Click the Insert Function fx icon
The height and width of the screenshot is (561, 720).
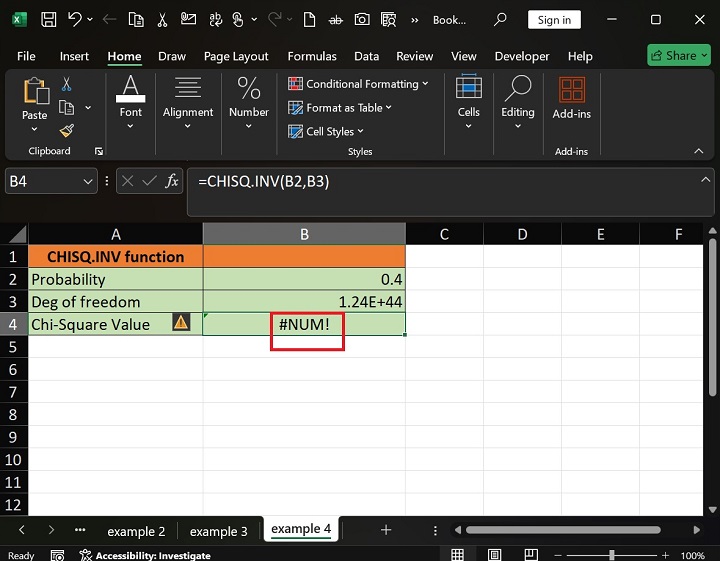[172, 181]
